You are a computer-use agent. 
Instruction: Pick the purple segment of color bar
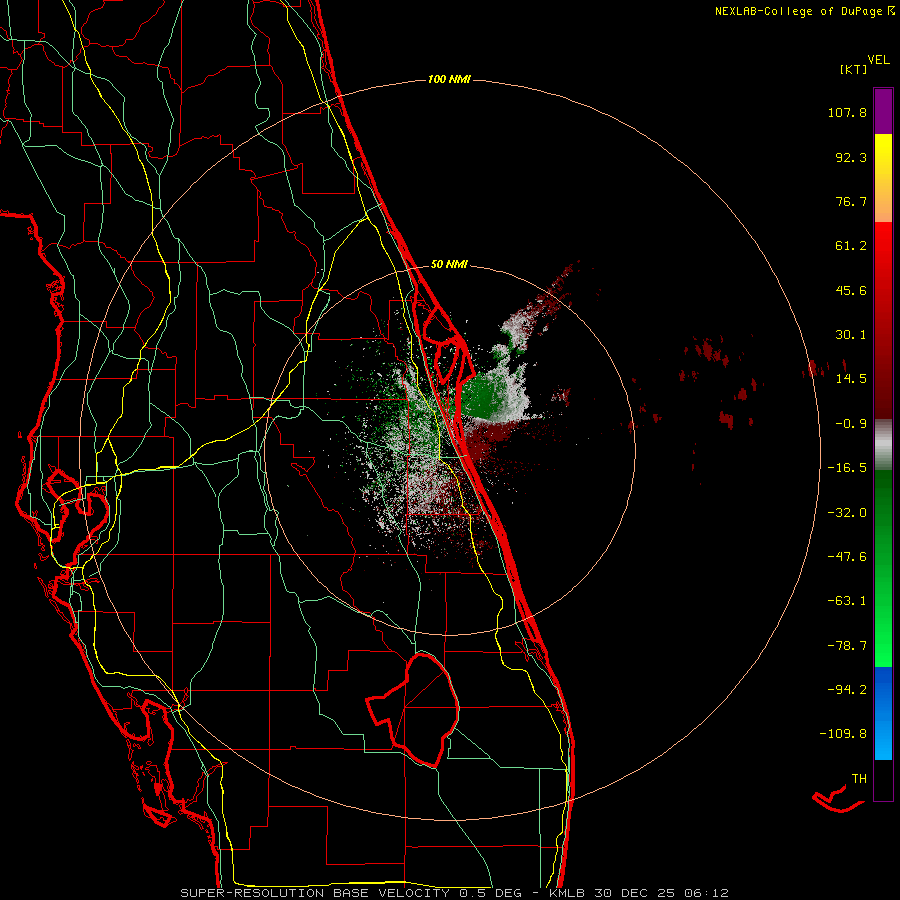[x=883, y=111]
